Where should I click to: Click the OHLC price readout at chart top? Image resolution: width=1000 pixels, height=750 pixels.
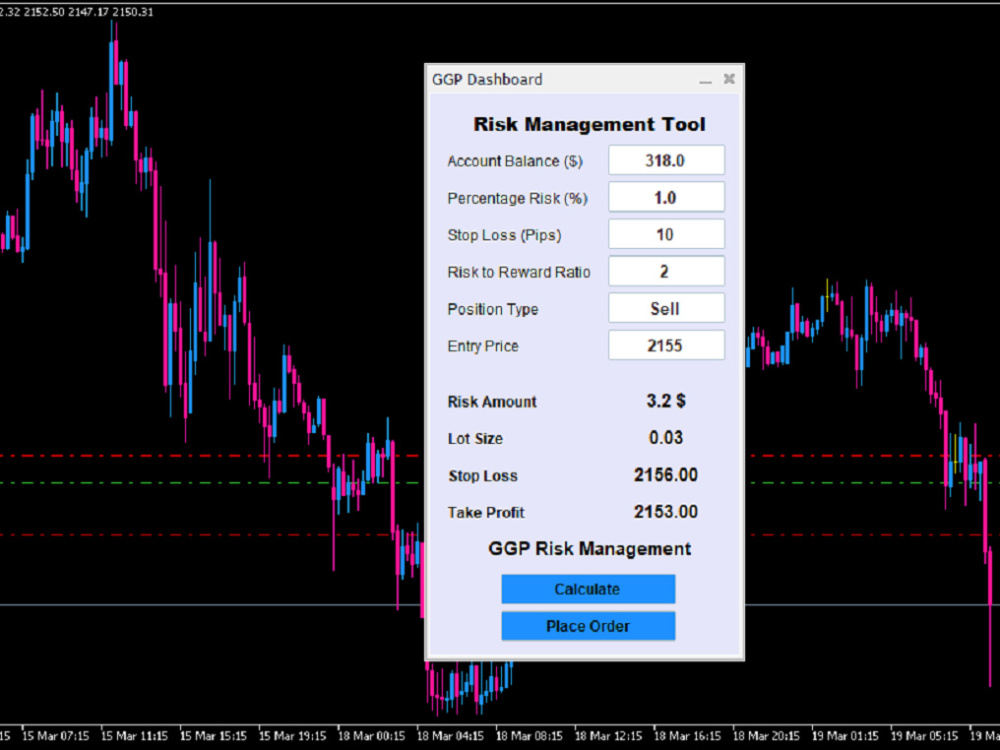click(77, 11)
